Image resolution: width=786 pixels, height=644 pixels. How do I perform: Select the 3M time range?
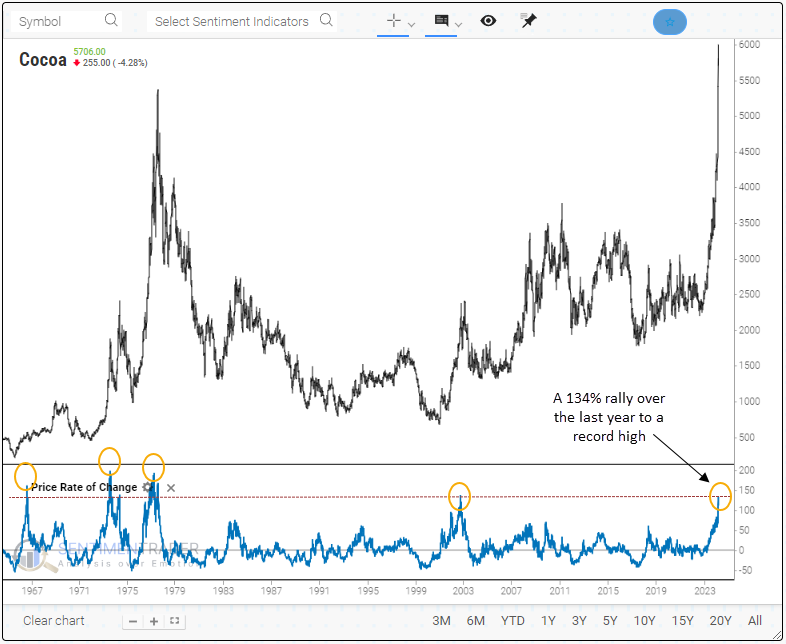(x=441, y=620)
